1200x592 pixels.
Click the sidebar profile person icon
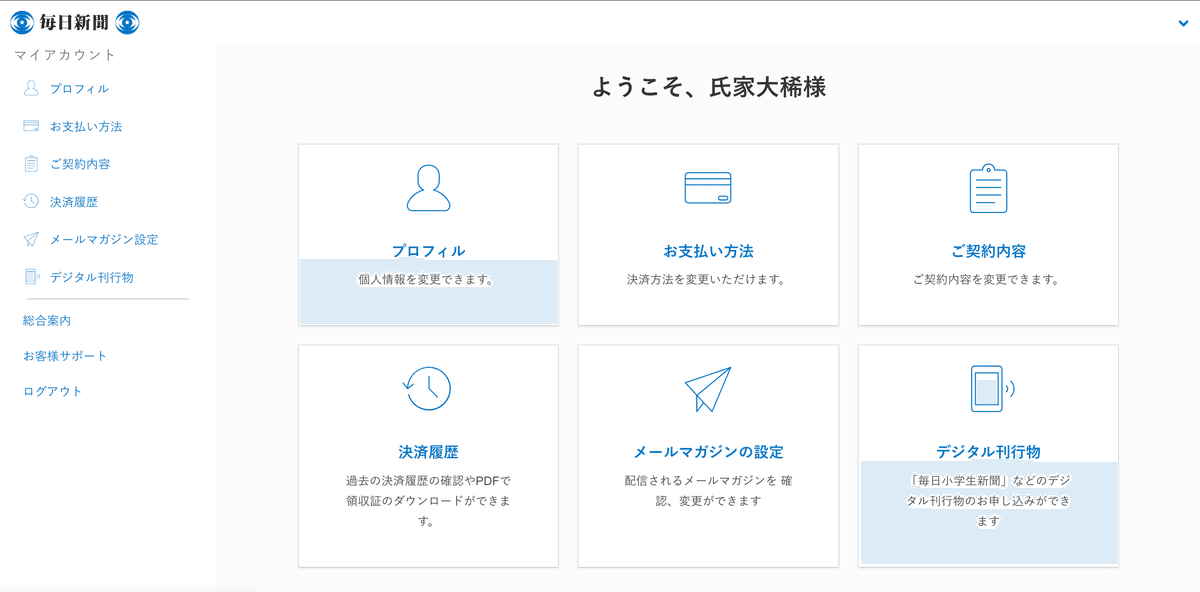coord(31,88)
